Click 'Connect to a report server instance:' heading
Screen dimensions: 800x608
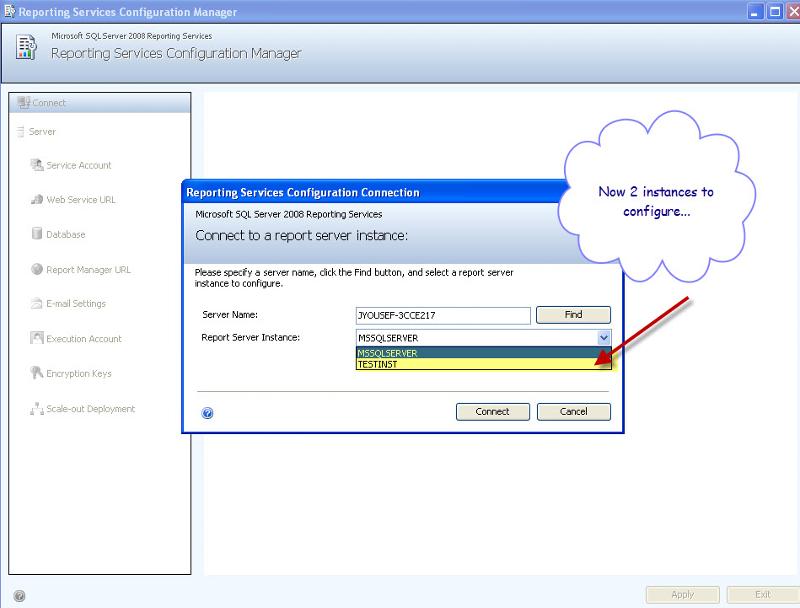pos(302,236)
